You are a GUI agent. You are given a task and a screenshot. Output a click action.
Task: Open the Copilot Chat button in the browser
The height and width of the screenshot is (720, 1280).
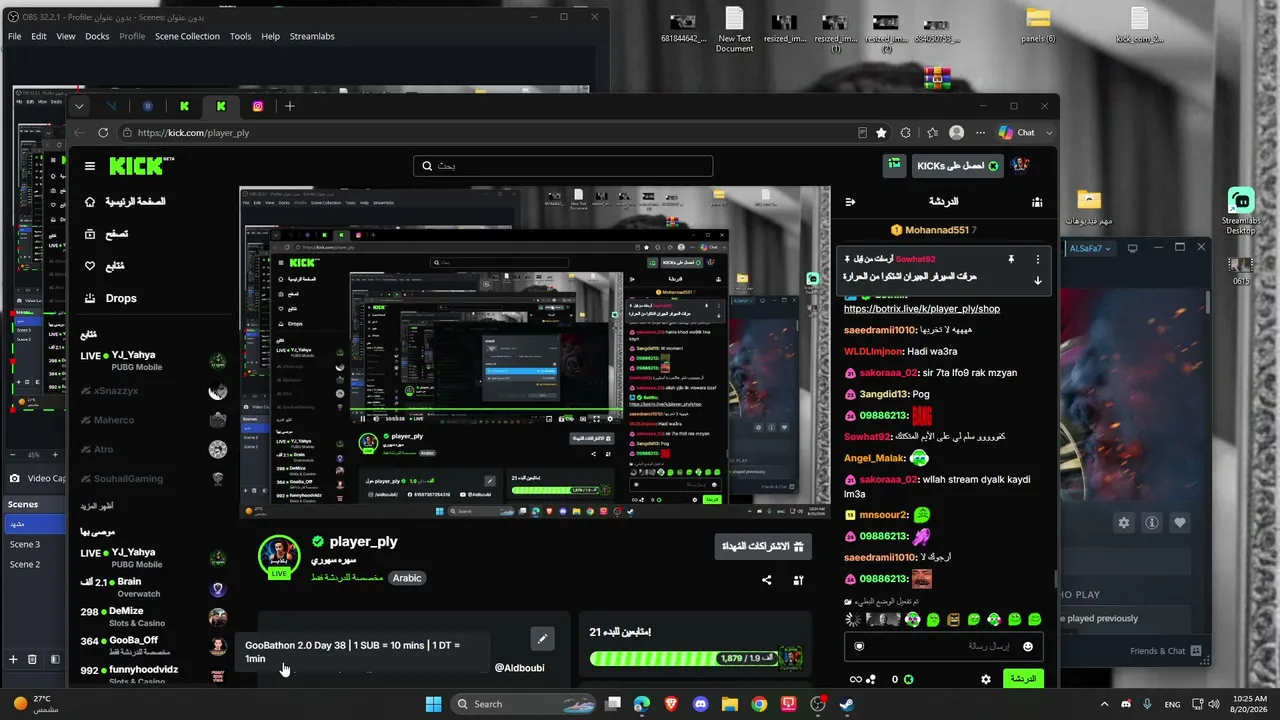click(1017, 133)
